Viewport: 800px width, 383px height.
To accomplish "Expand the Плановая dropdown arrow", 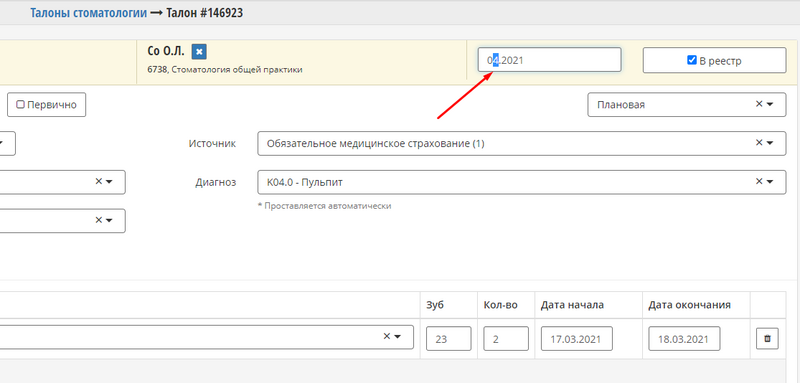I will (x=770, y=104).
